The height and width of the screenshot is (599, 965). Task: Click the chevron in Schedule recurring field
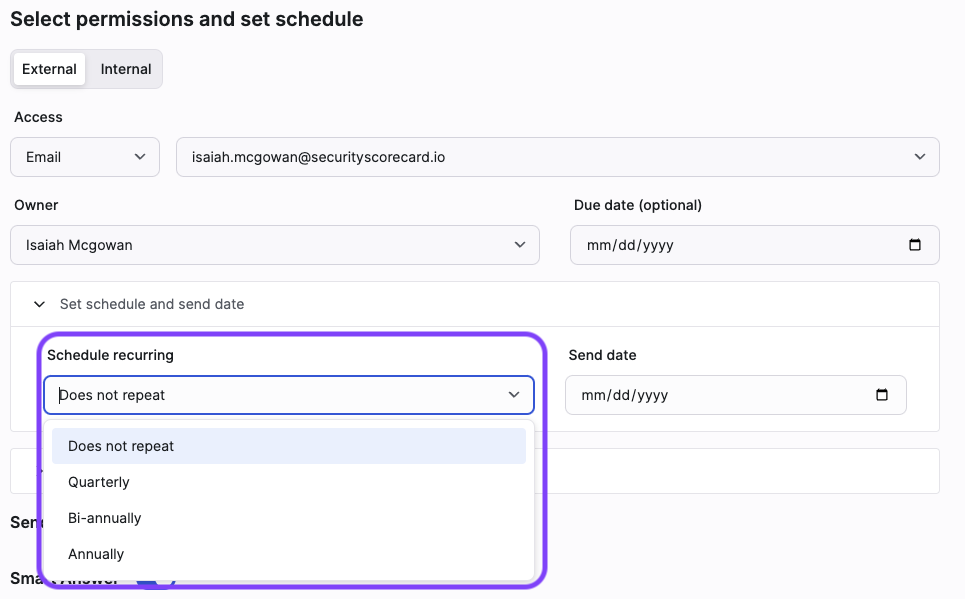pyautogui.click(x=514, y=395)
